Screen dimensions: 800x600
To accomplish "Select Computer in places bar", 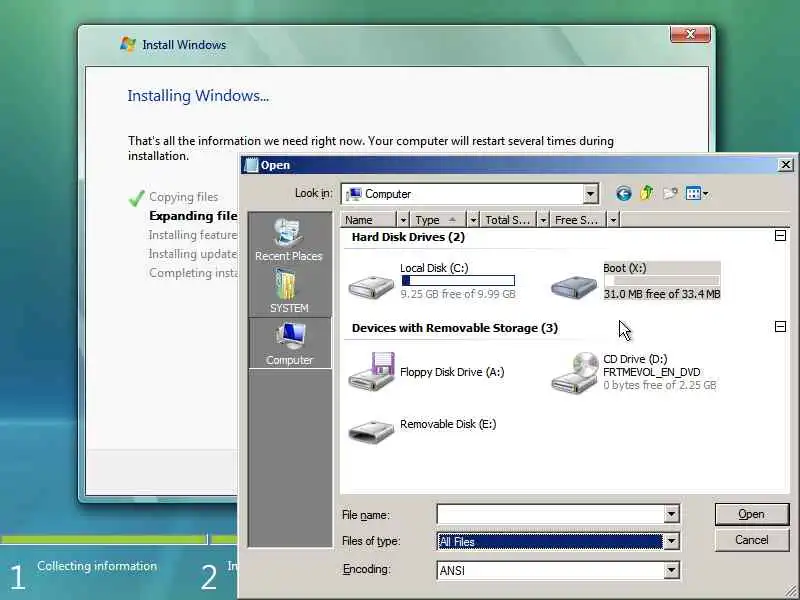I will [289, 344].
